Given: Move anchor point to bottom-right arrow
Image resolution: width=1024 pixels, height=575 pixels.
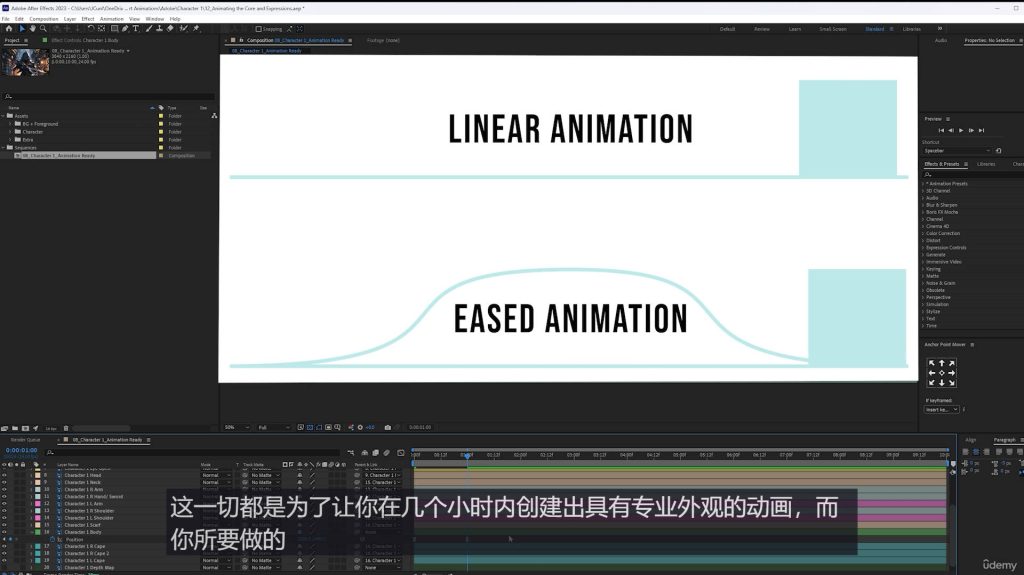Looking at the screenshot, I should click(x=952, y=382).
